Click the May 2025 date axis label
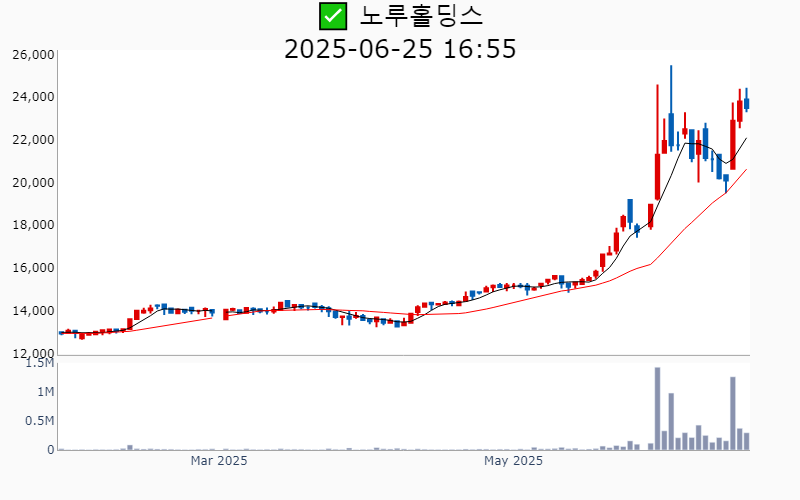This screenshot has width=800, height=500. point(513,461)
